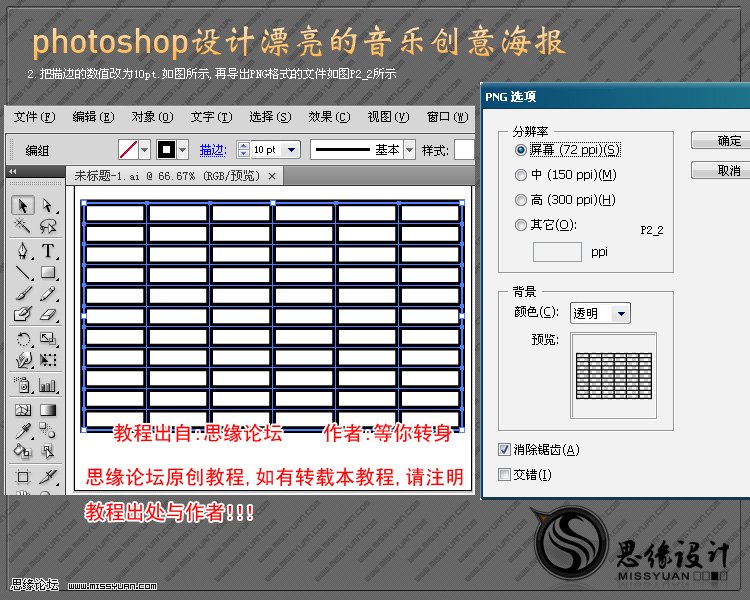
Task: Select the Pen tool
Action: pyautogui.click(x=22, y=251)
